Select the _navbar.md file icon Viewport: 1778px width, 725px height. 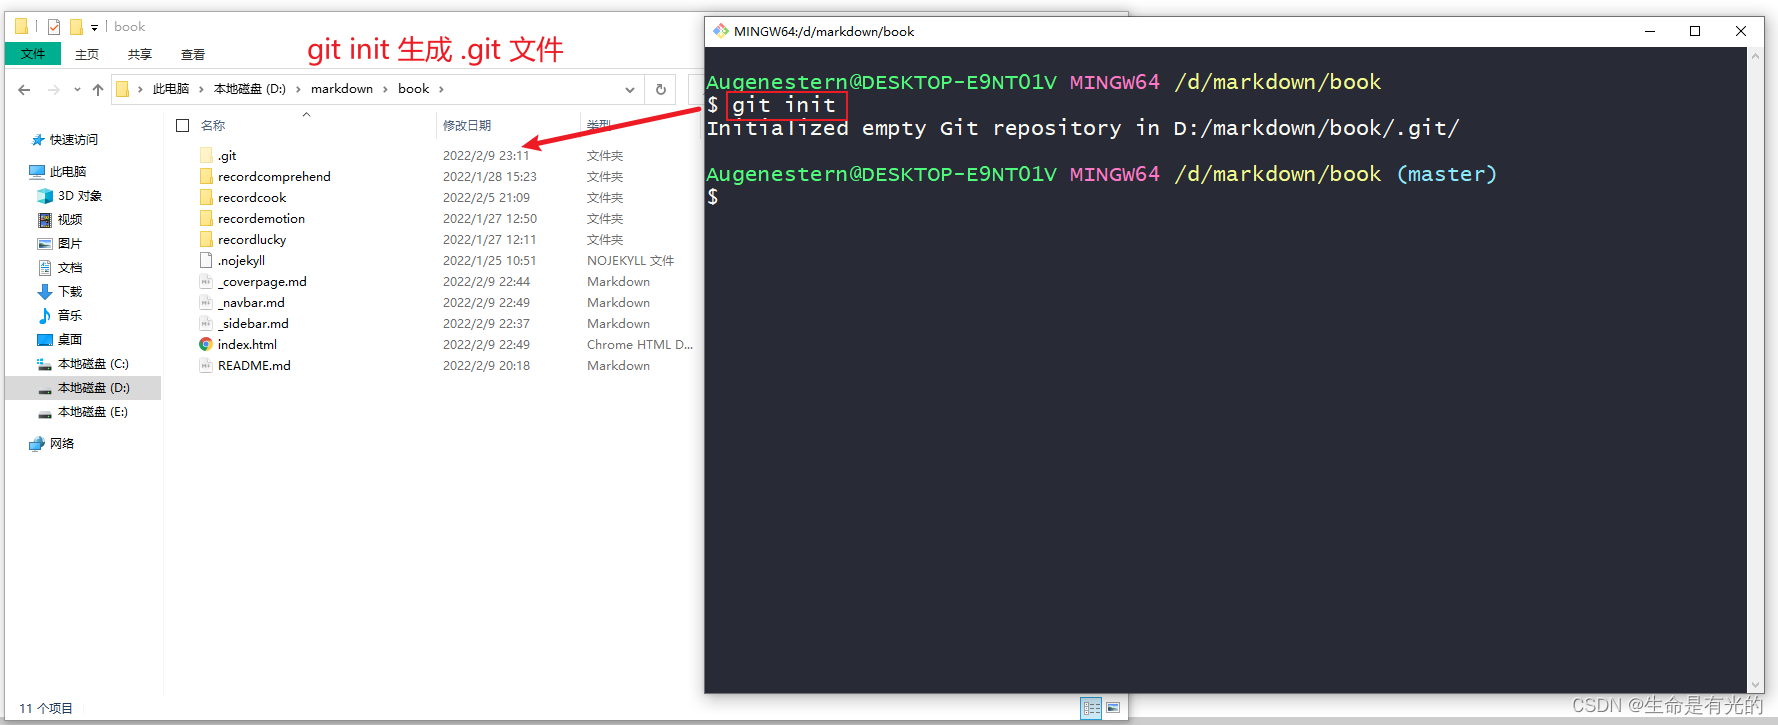(x=206, y=303)
